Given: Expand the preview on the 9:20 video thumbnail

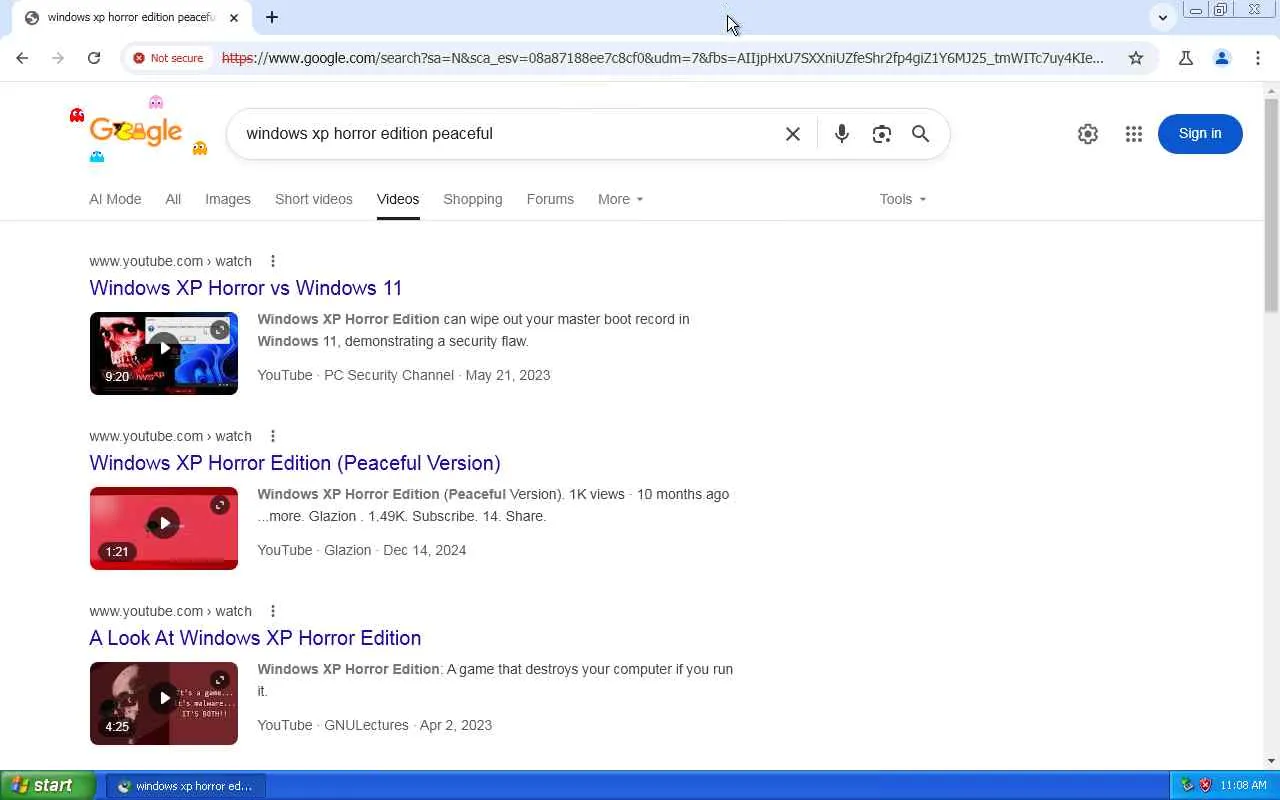Looking at the screenshot, I should point(220,330).
